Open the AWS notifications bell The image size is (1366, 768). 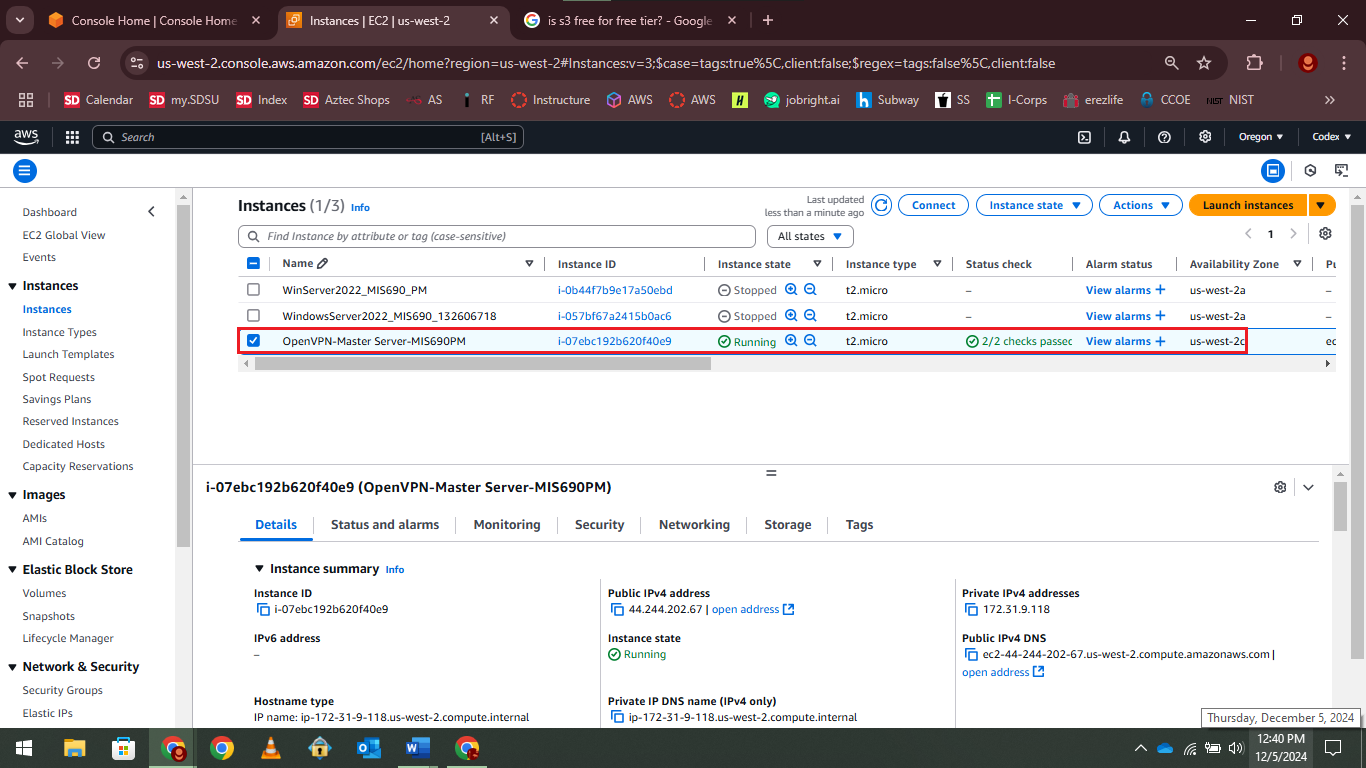1124,137
